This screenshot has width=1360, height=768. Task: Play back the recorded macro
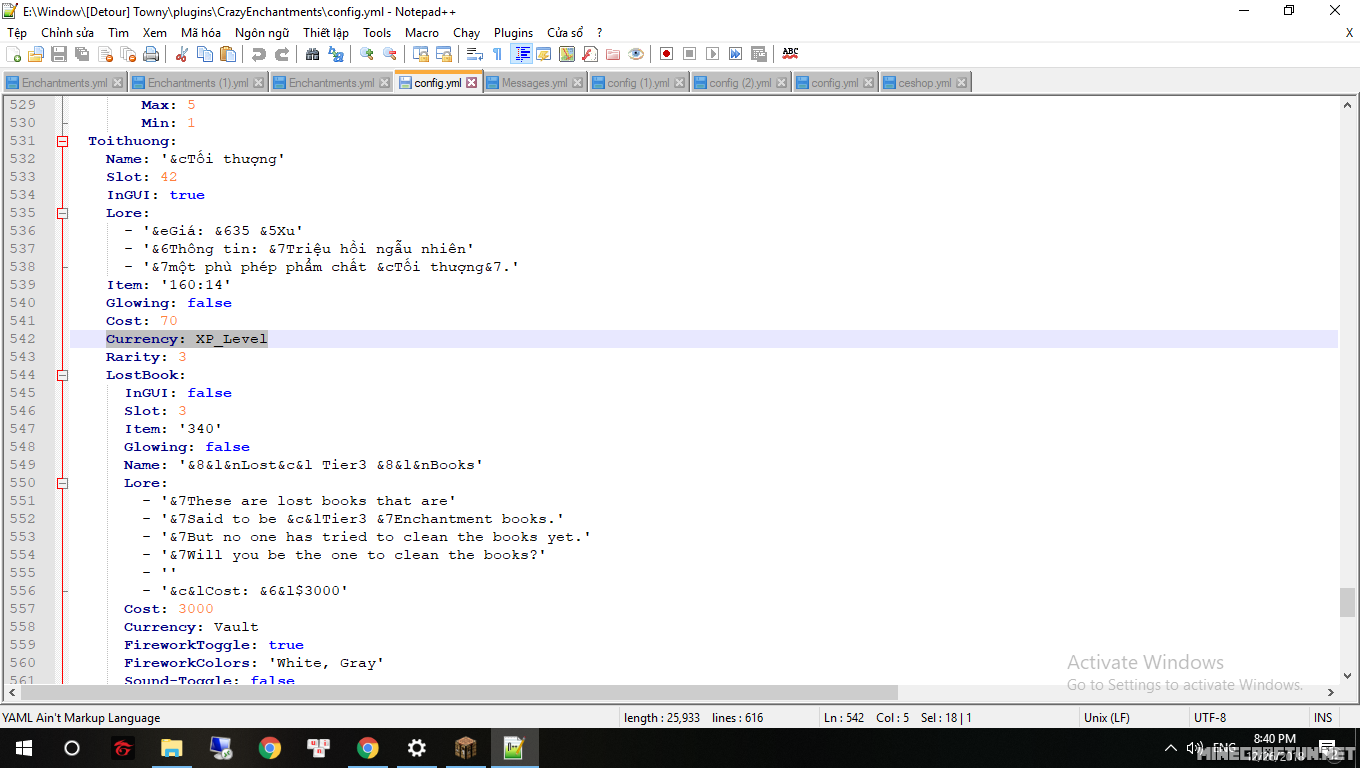pyautogui.click(x=712, y=54)
